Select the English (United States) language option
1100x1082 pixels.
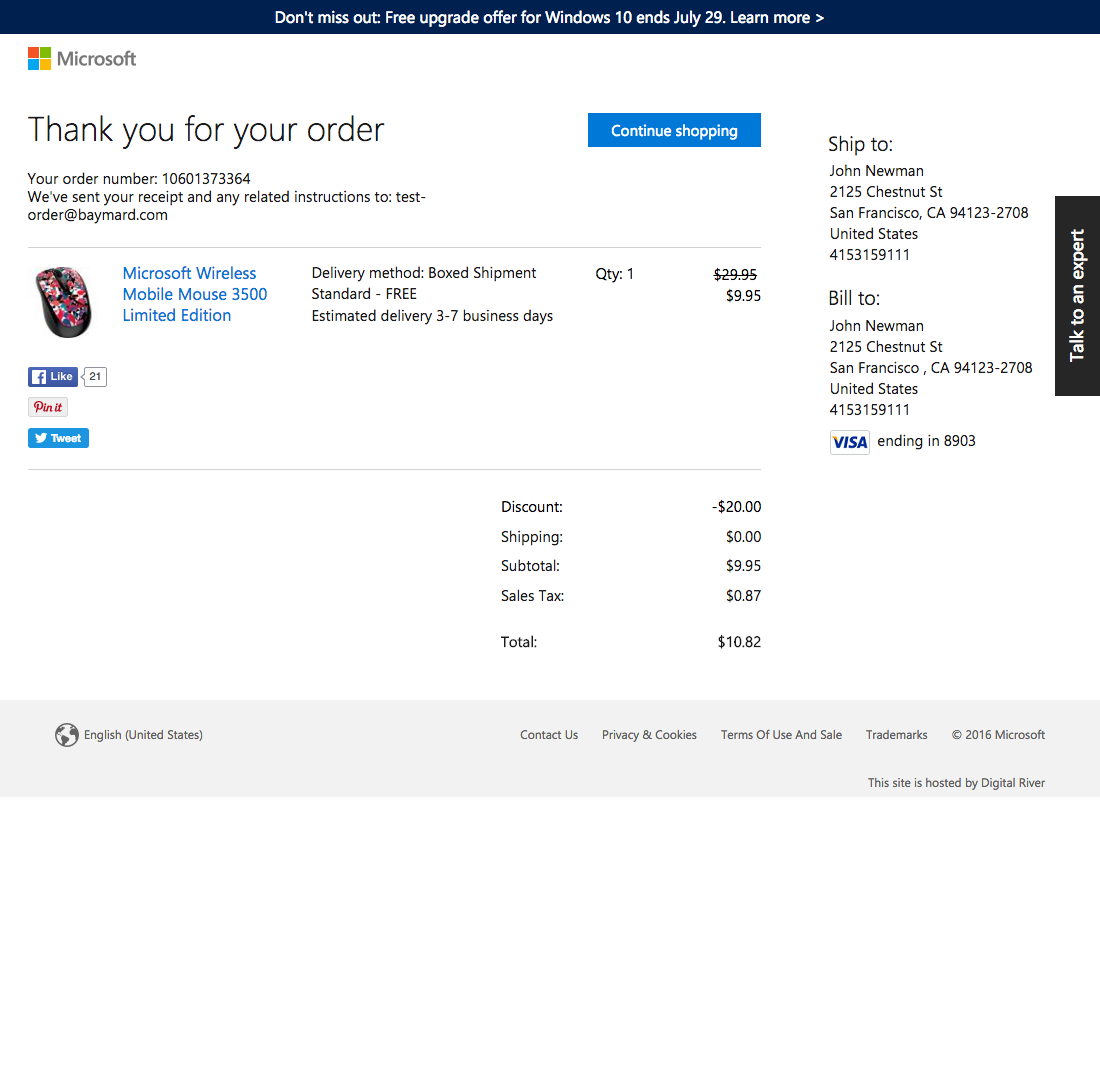point(144,734)
